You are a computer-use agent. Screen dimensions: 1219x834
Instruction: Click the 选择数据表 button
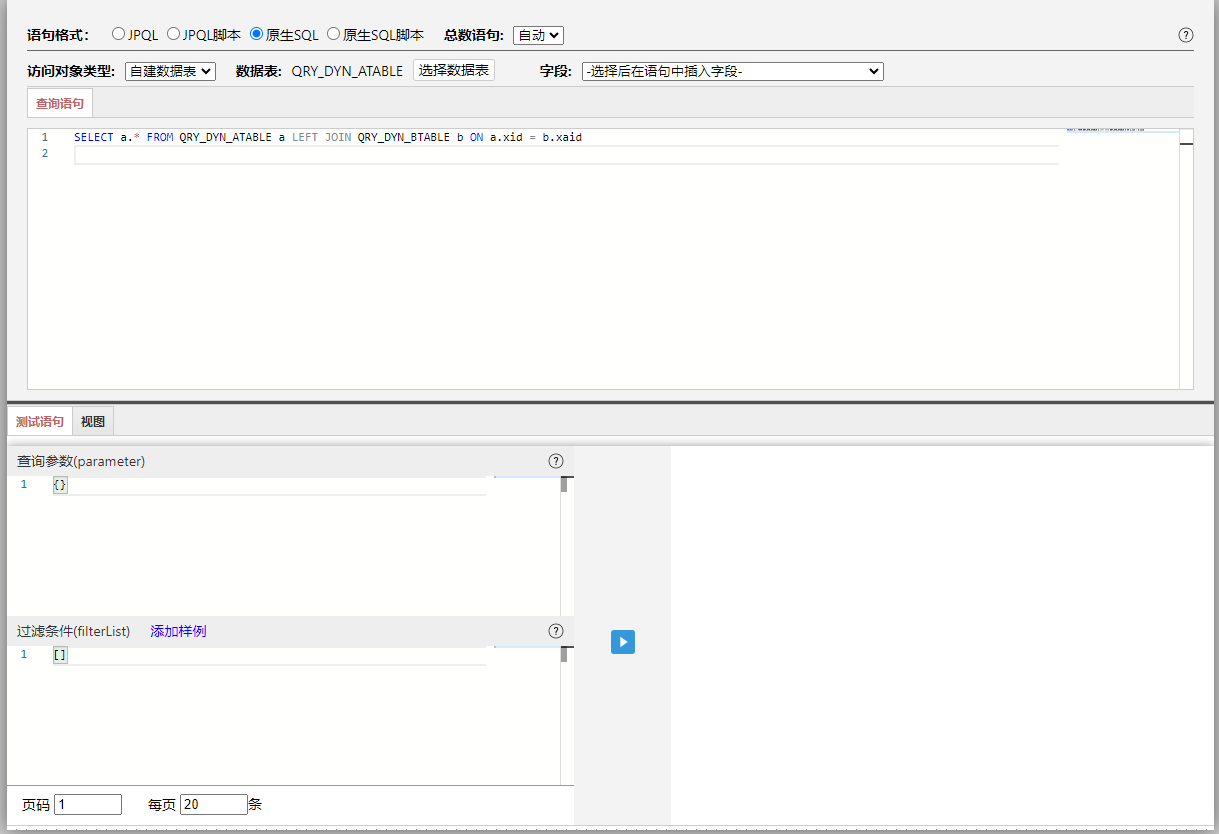pos(454,70)
